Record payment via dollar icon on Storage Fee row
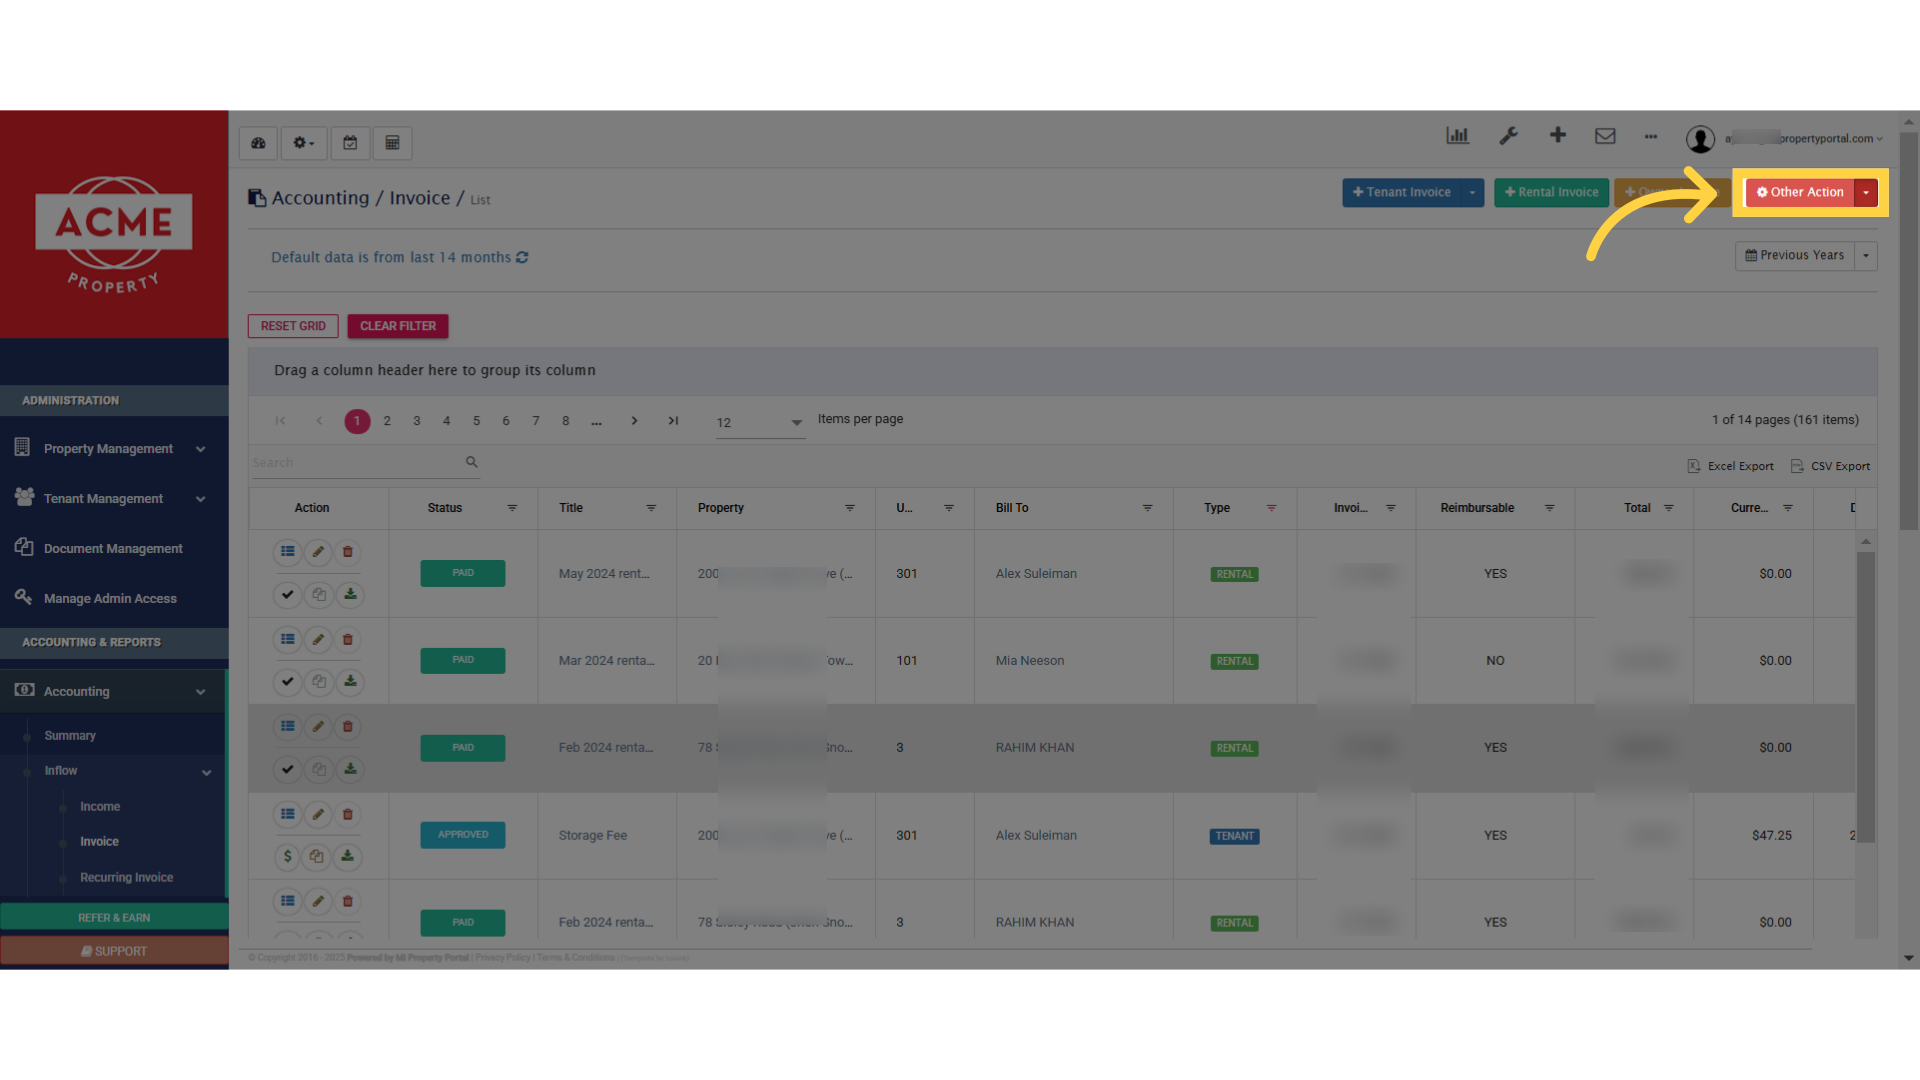 (288, 856)
